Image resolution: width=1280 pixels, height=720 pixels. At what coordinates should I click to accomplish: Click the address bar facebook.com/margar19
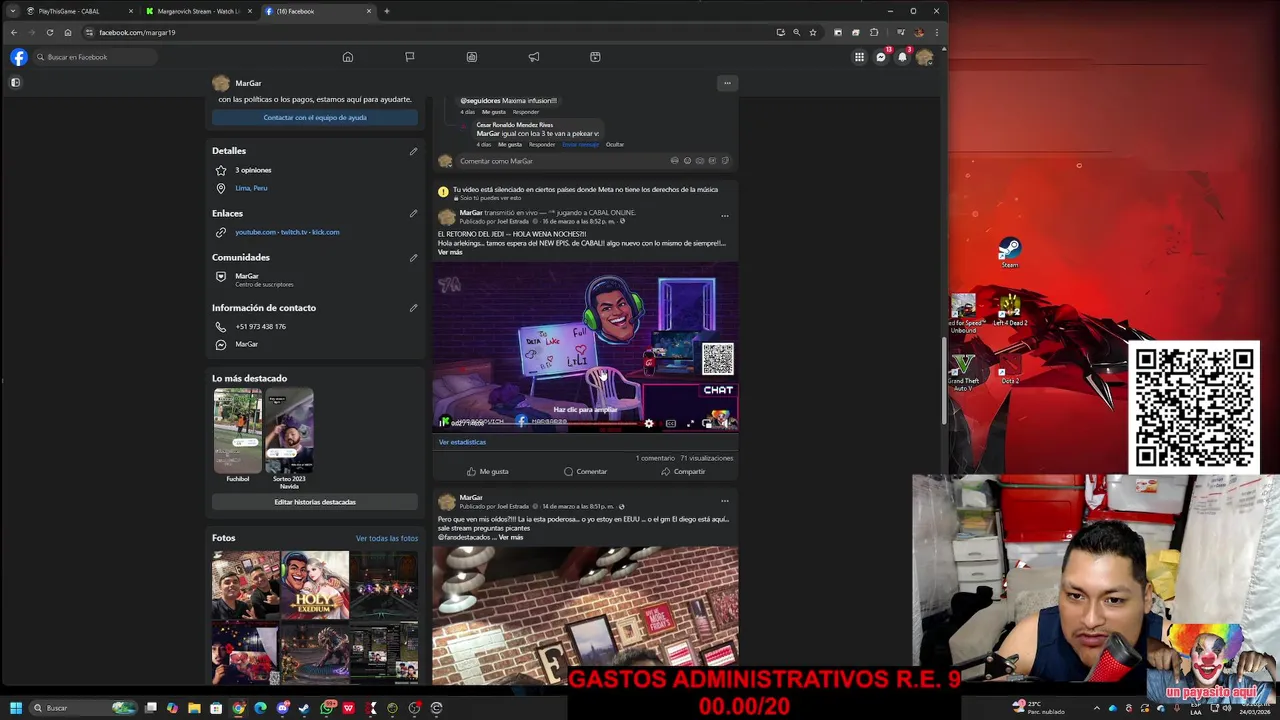[430, 32]
